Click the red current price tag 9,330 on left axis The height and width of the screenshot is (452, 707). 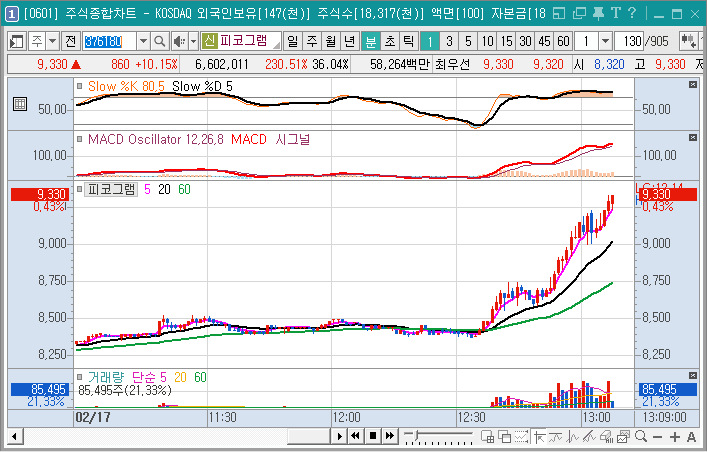(x=40, y=194)
